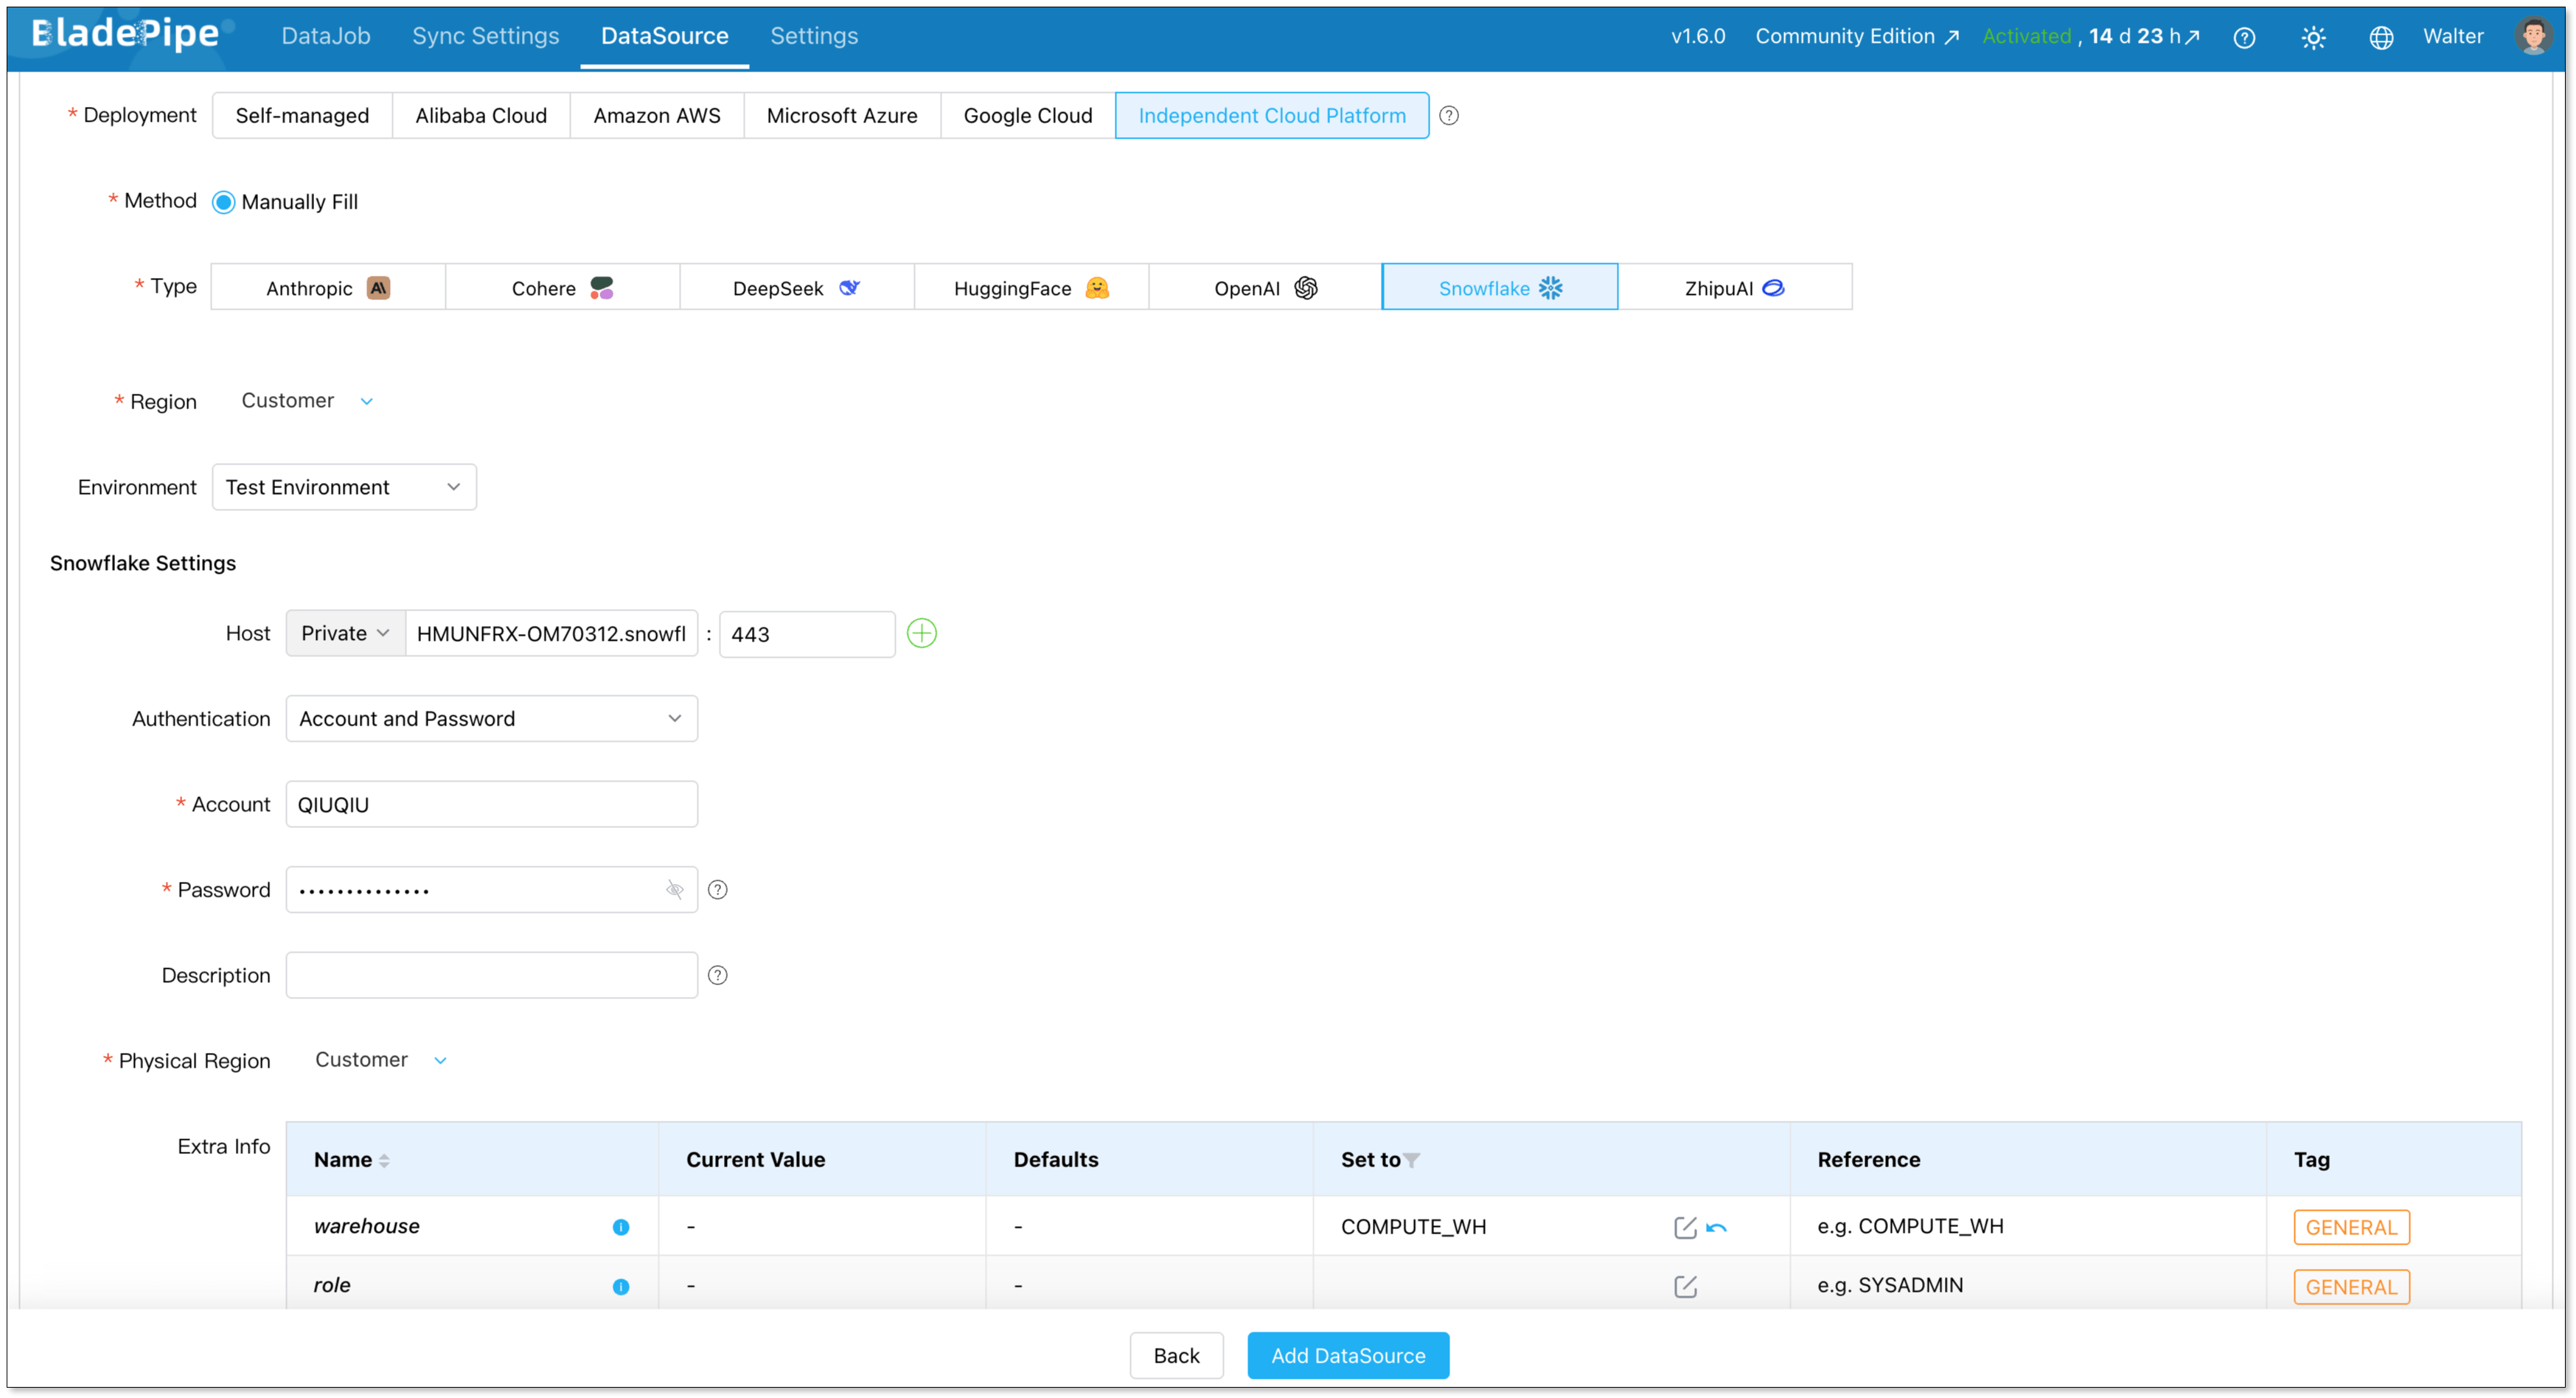The width and height of the screenshot is (2576, 1398).
Task: Toggle password visibility eye icon
Action: 675,889
